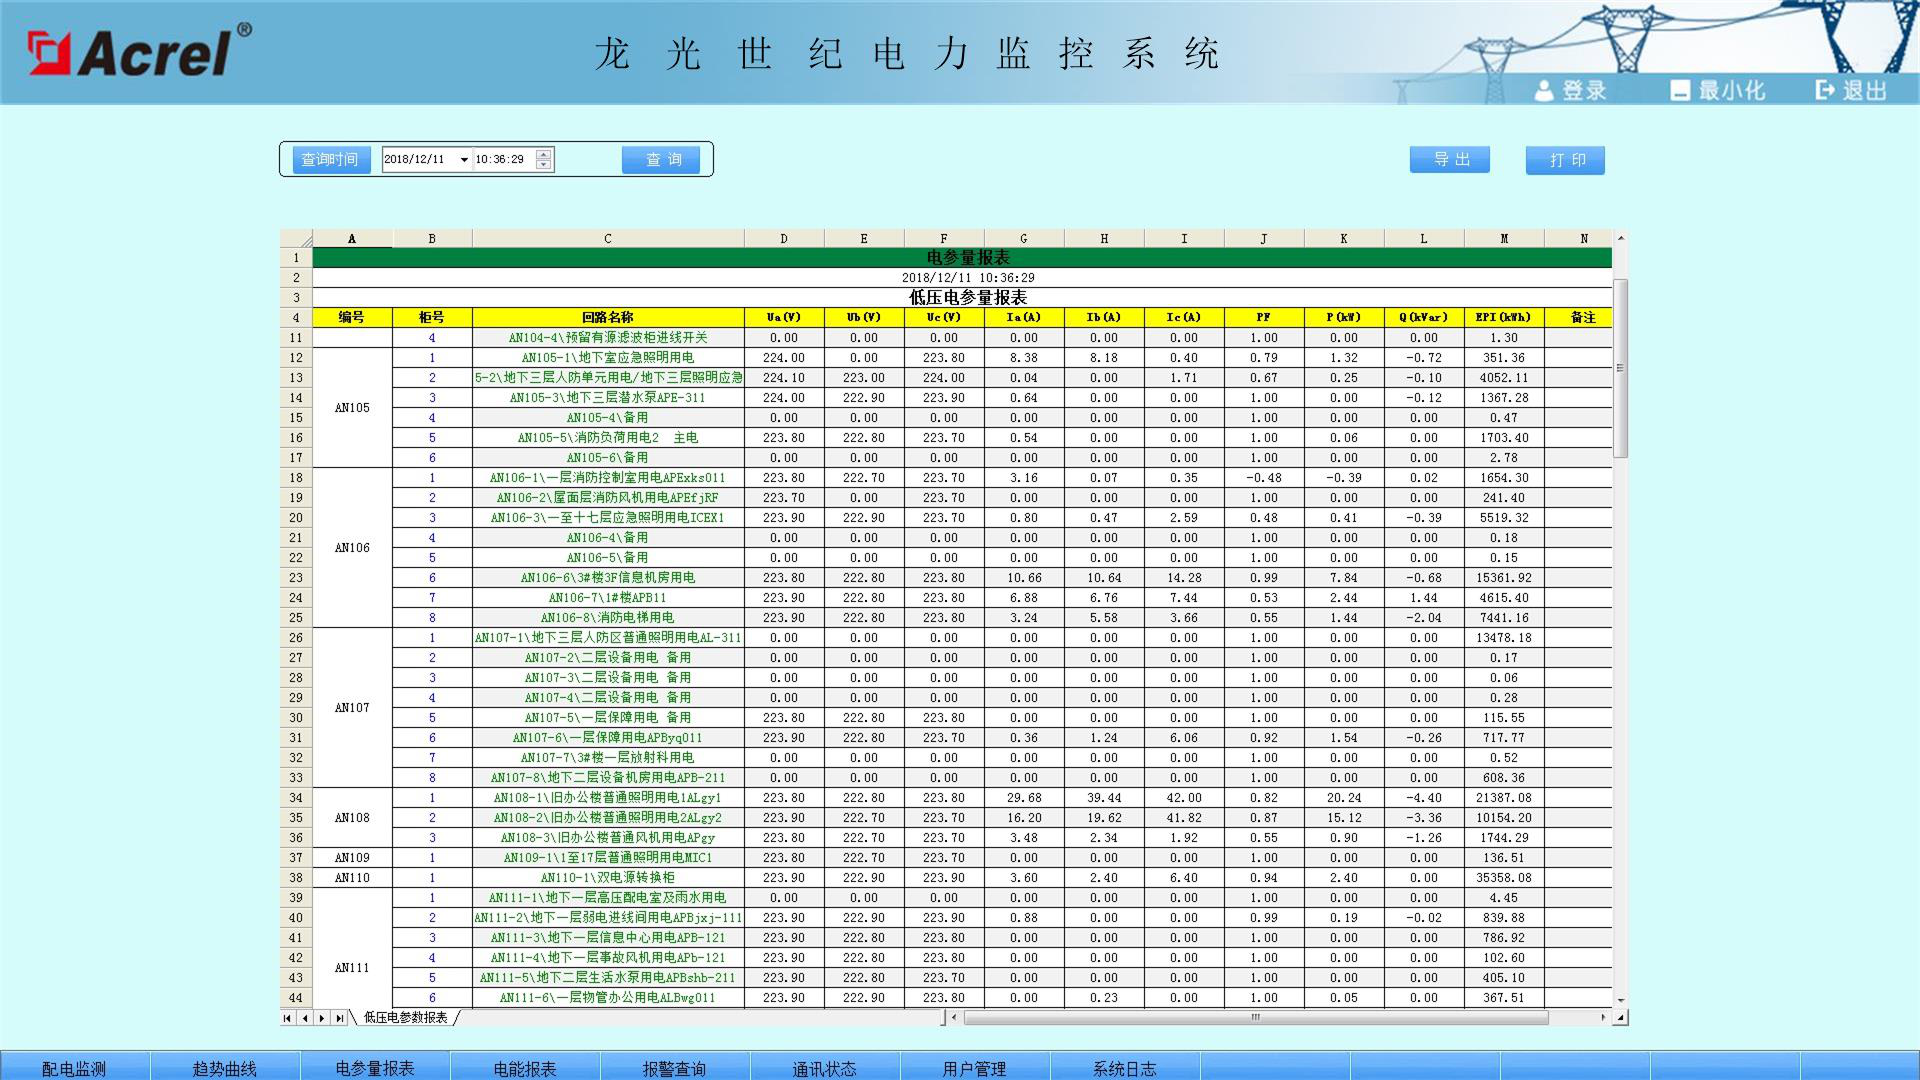
Task: Click the PF value -0.48
Action: 1264,478
